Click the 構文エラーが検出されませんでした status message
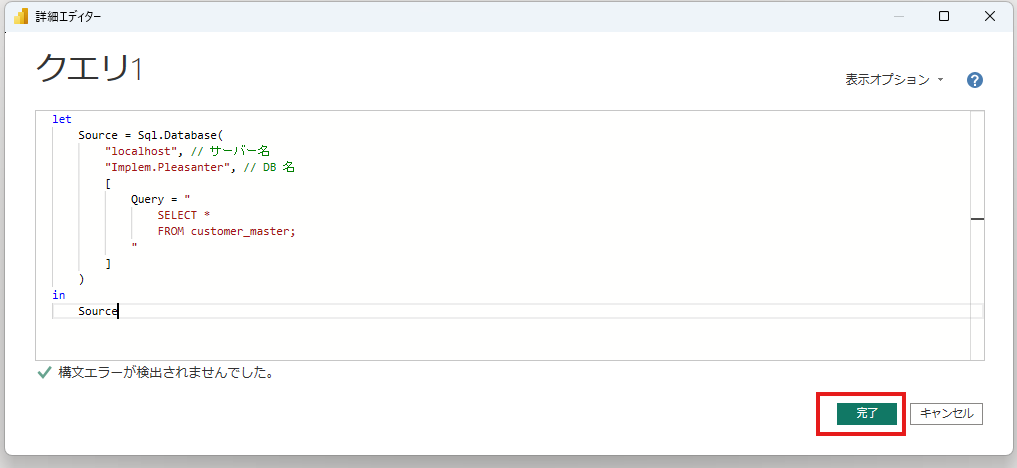The width and height of the screenshot is (1017, 468). (x=166, y=373)
